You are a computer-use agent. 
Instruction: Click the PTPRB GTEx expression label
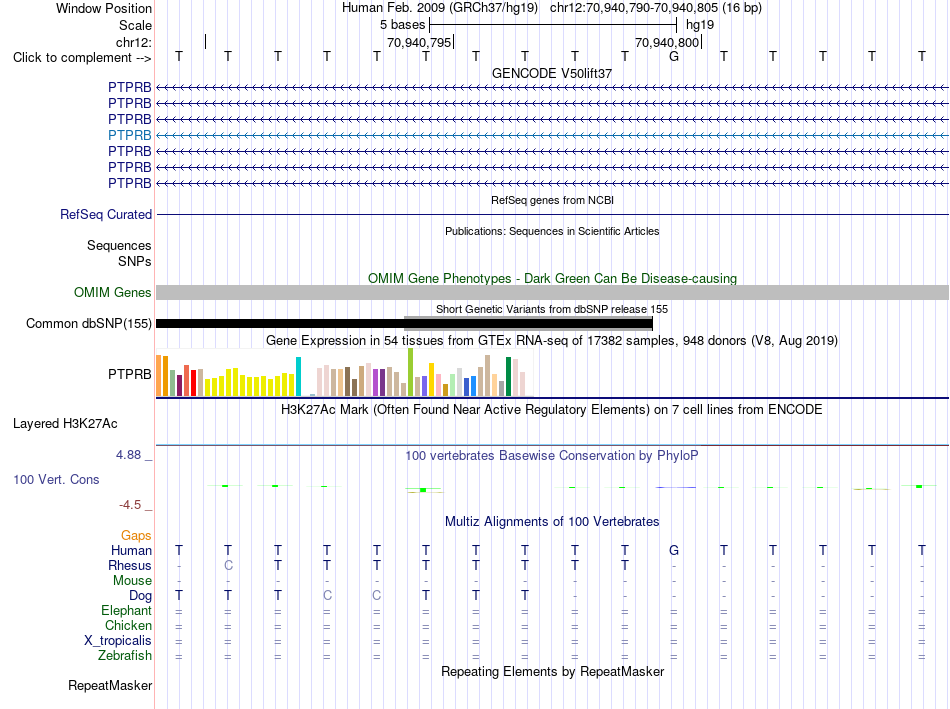tap(130, 374)
